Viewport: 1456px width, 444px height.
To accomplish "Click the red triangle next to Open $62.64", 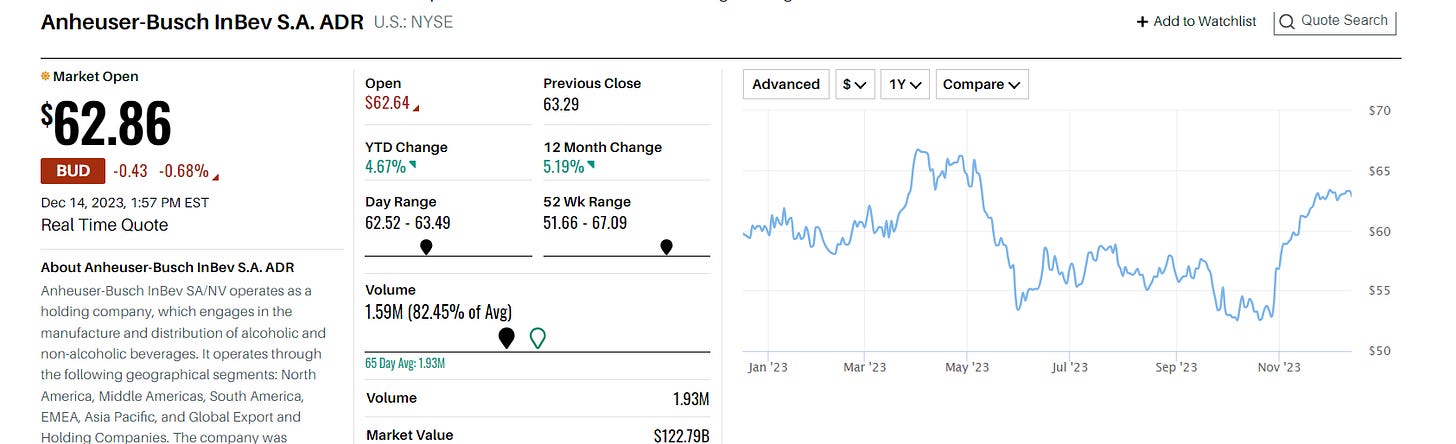I will tap(416, 108).
